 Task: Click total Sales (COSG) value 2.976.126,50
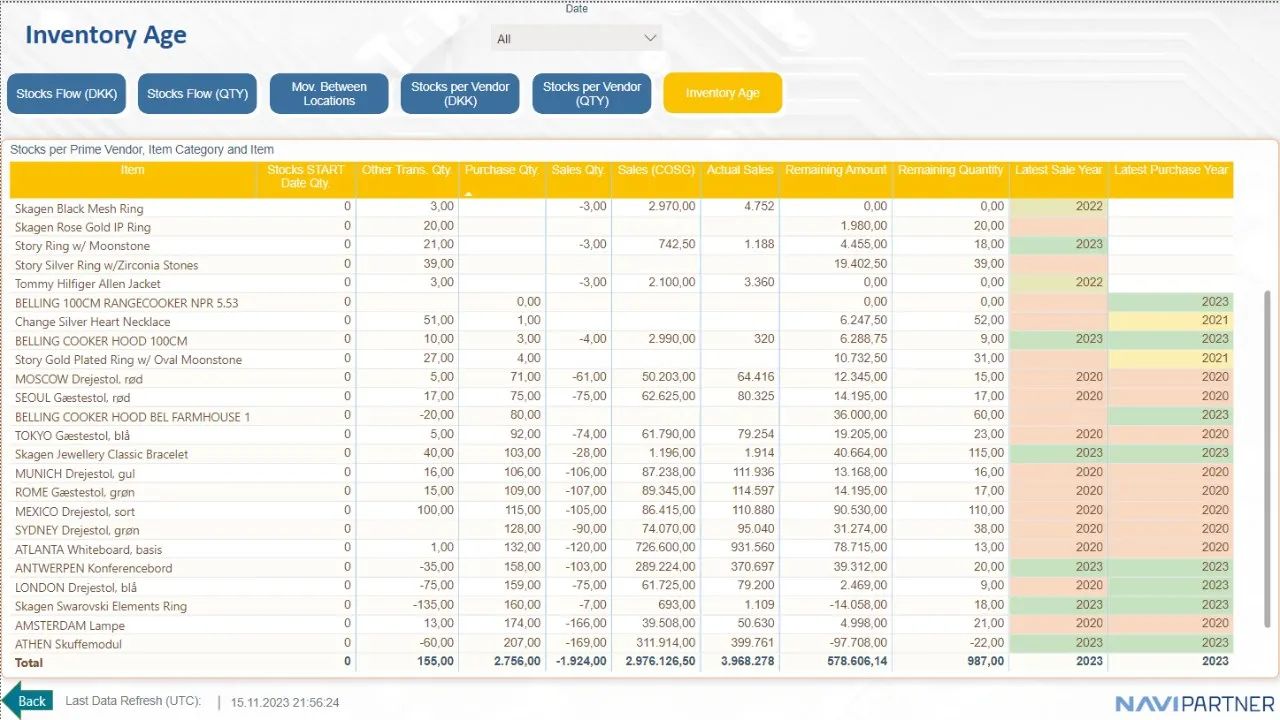tap(661, 661)
